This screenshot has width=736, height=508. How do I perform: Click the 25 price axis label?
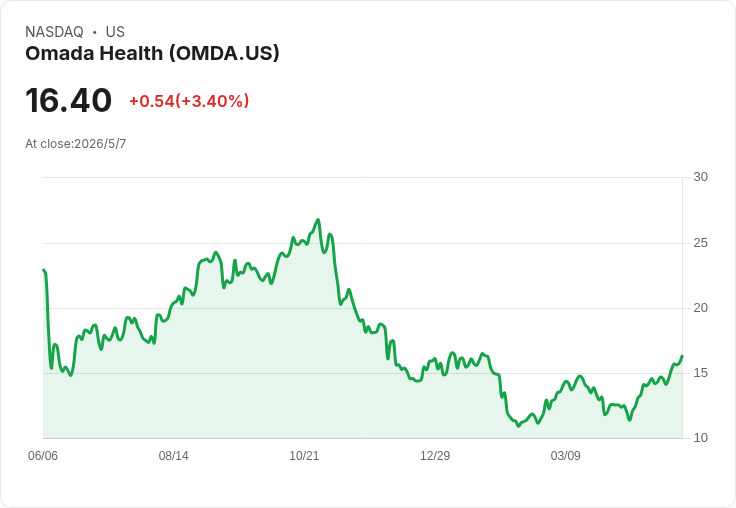700,243
